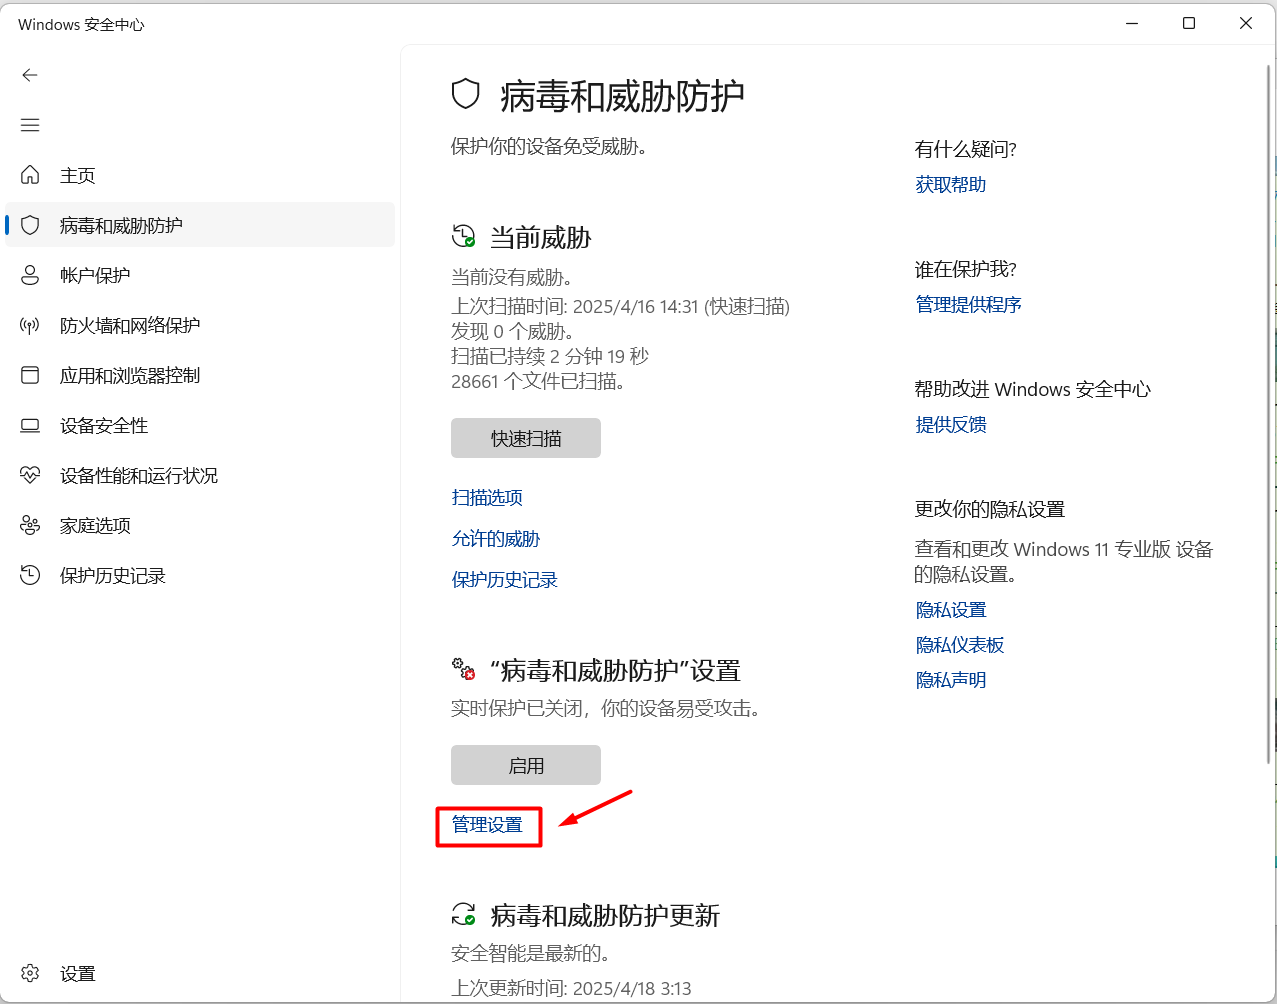Click the history clock icon for 保护历史记录
The width and height of the screenshot is (1277, 1004).
[30, 575]
